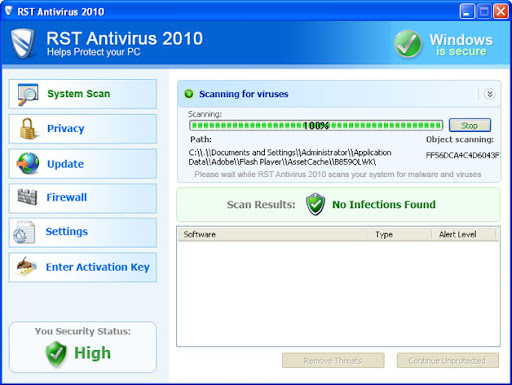512x385 pixels.
Task: Click the Enter Activation Key pen icon
Action: (26, 266)
